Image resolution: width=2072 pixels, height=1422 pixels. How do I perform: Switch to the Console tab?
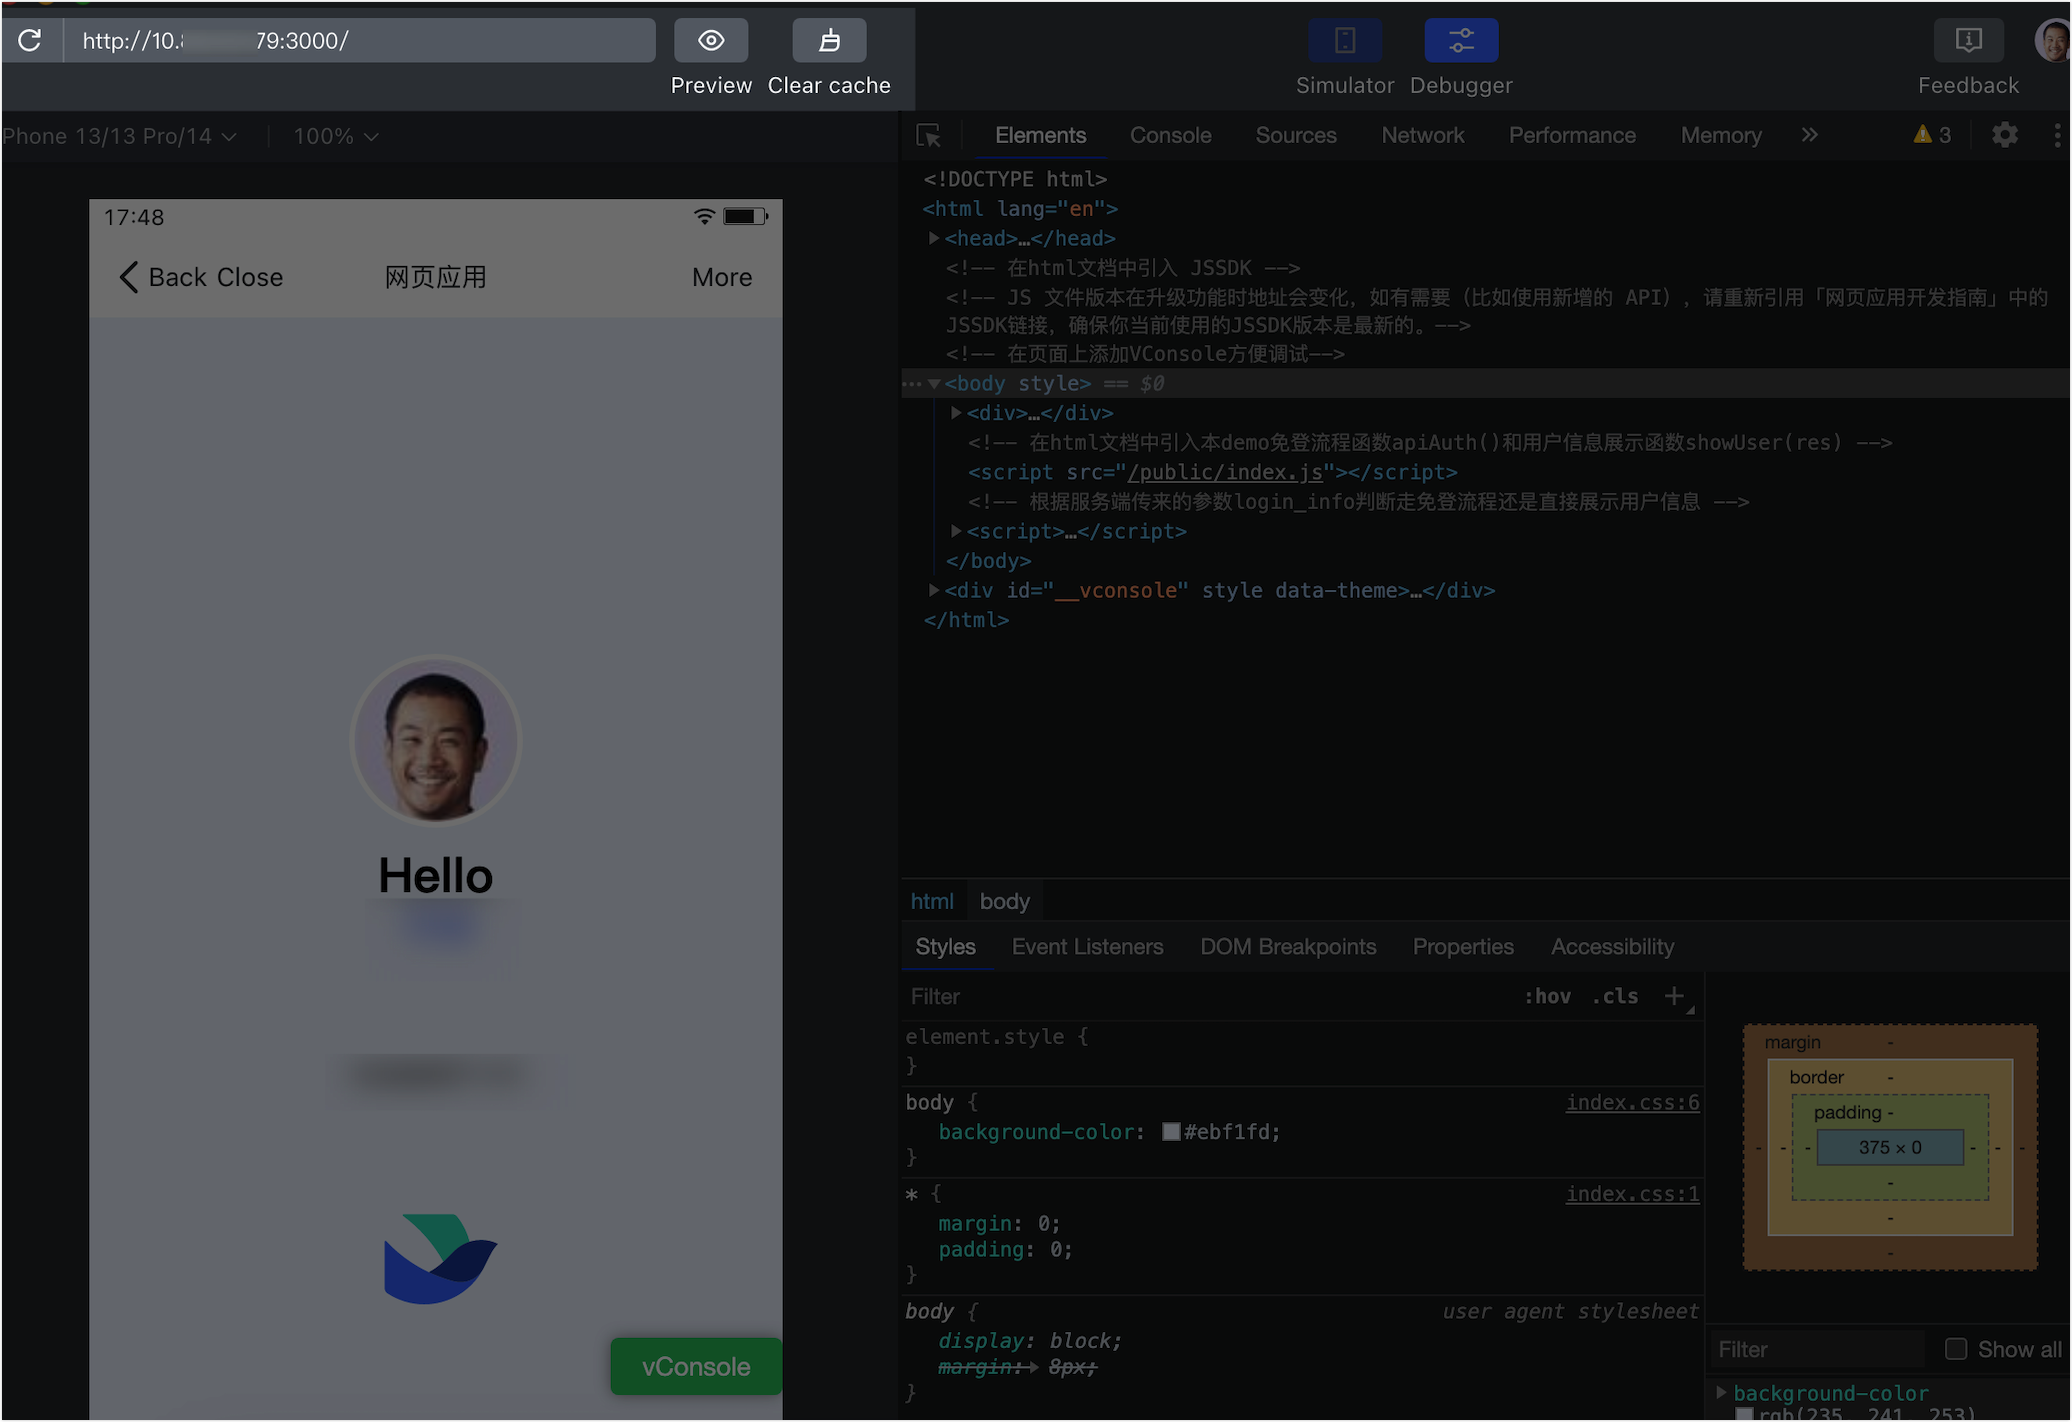click(1170, 135)
